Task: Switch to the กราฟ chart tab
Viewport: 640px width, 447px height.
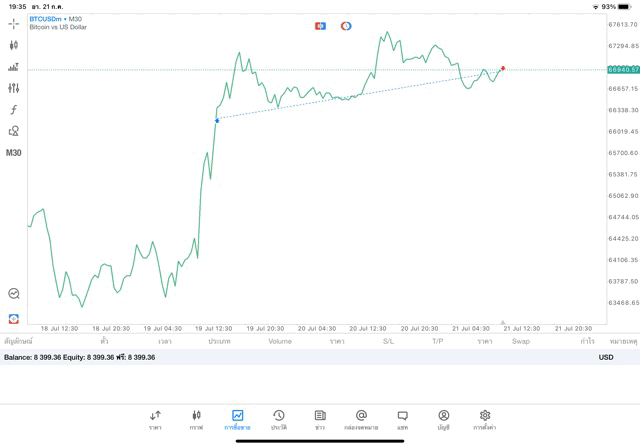Action: [x=196, y=419]
